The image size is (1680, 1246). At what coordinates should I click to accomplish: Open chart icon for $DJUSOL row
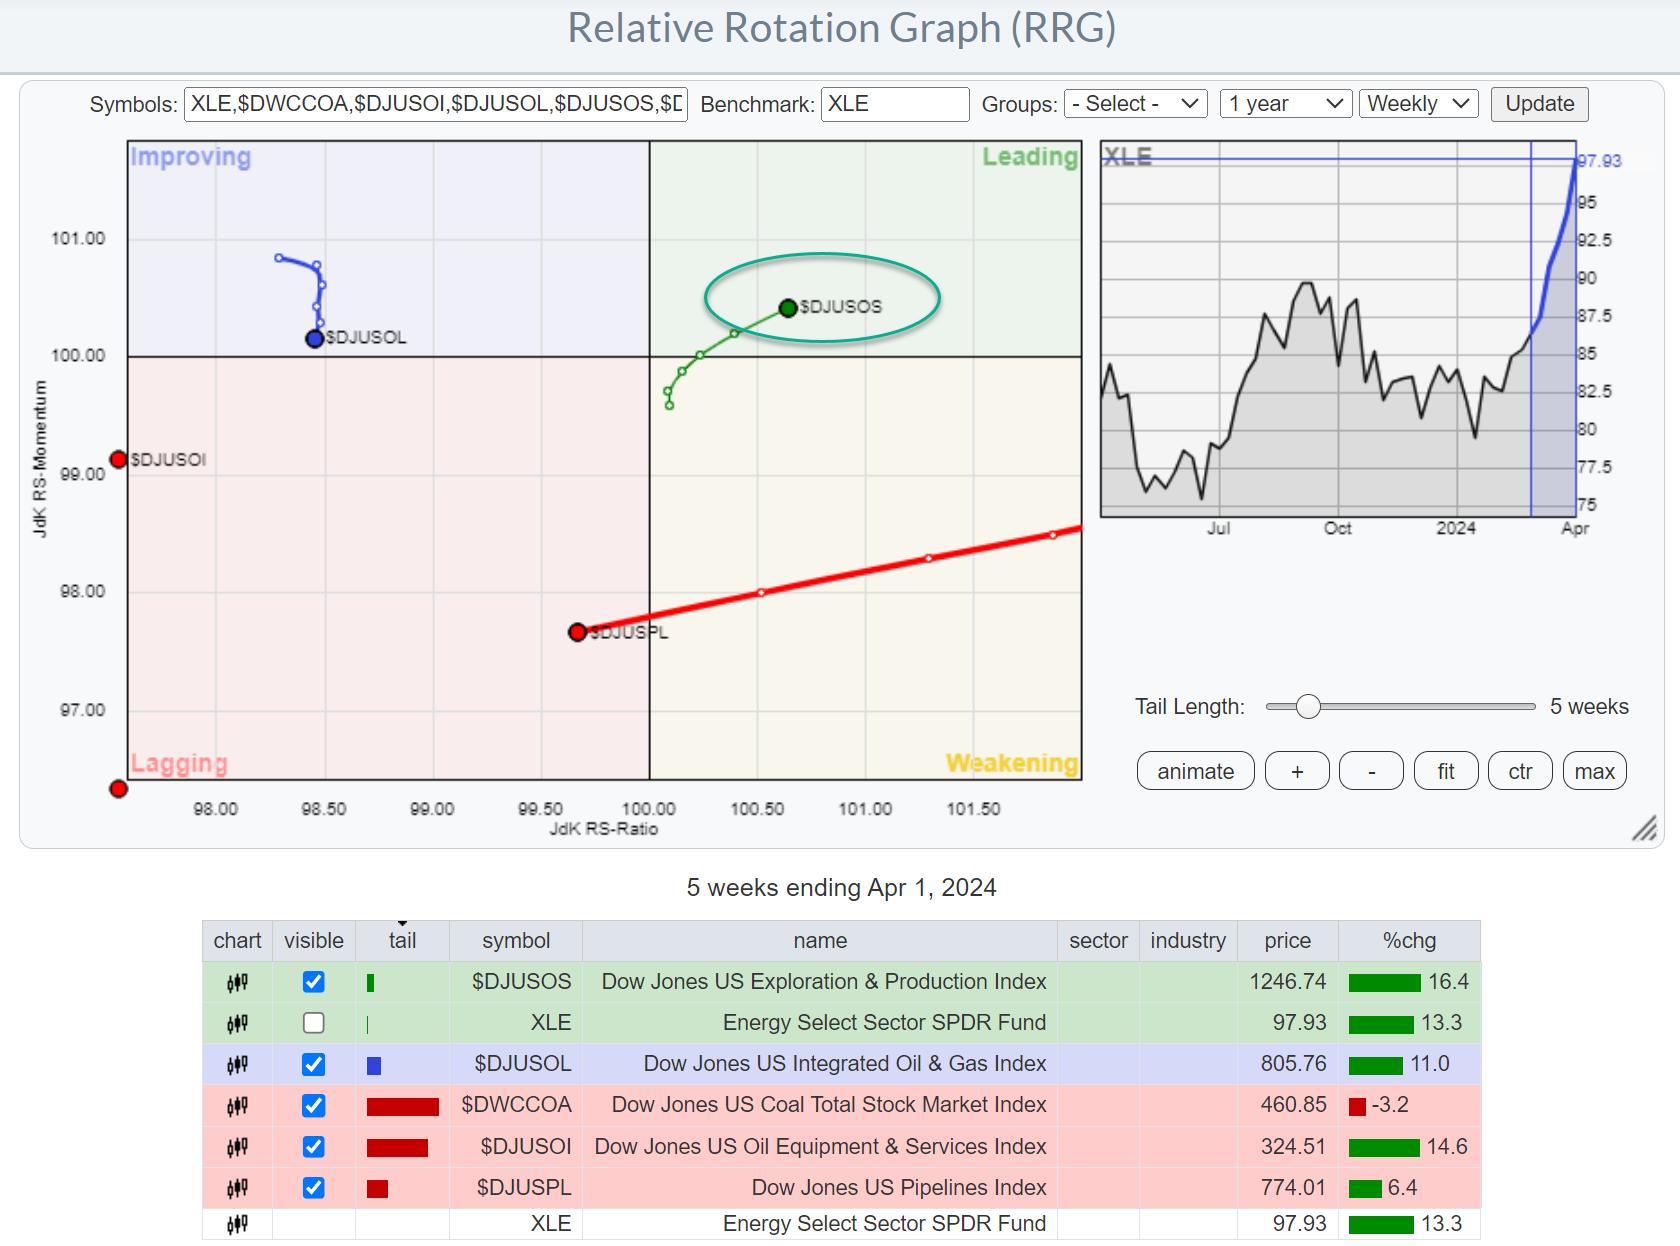(x=237, y=1064)
